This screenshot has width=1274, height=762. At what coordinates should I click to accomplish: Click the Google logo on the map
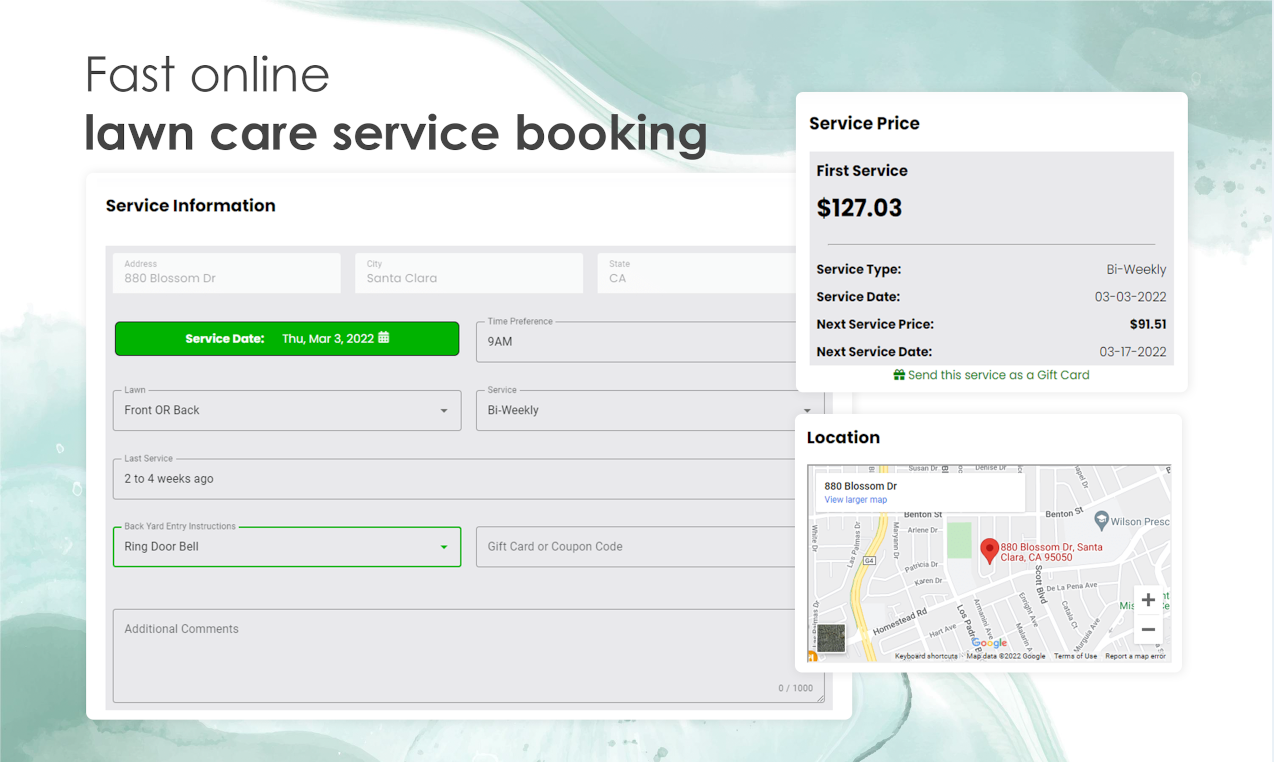click(990, 643)
